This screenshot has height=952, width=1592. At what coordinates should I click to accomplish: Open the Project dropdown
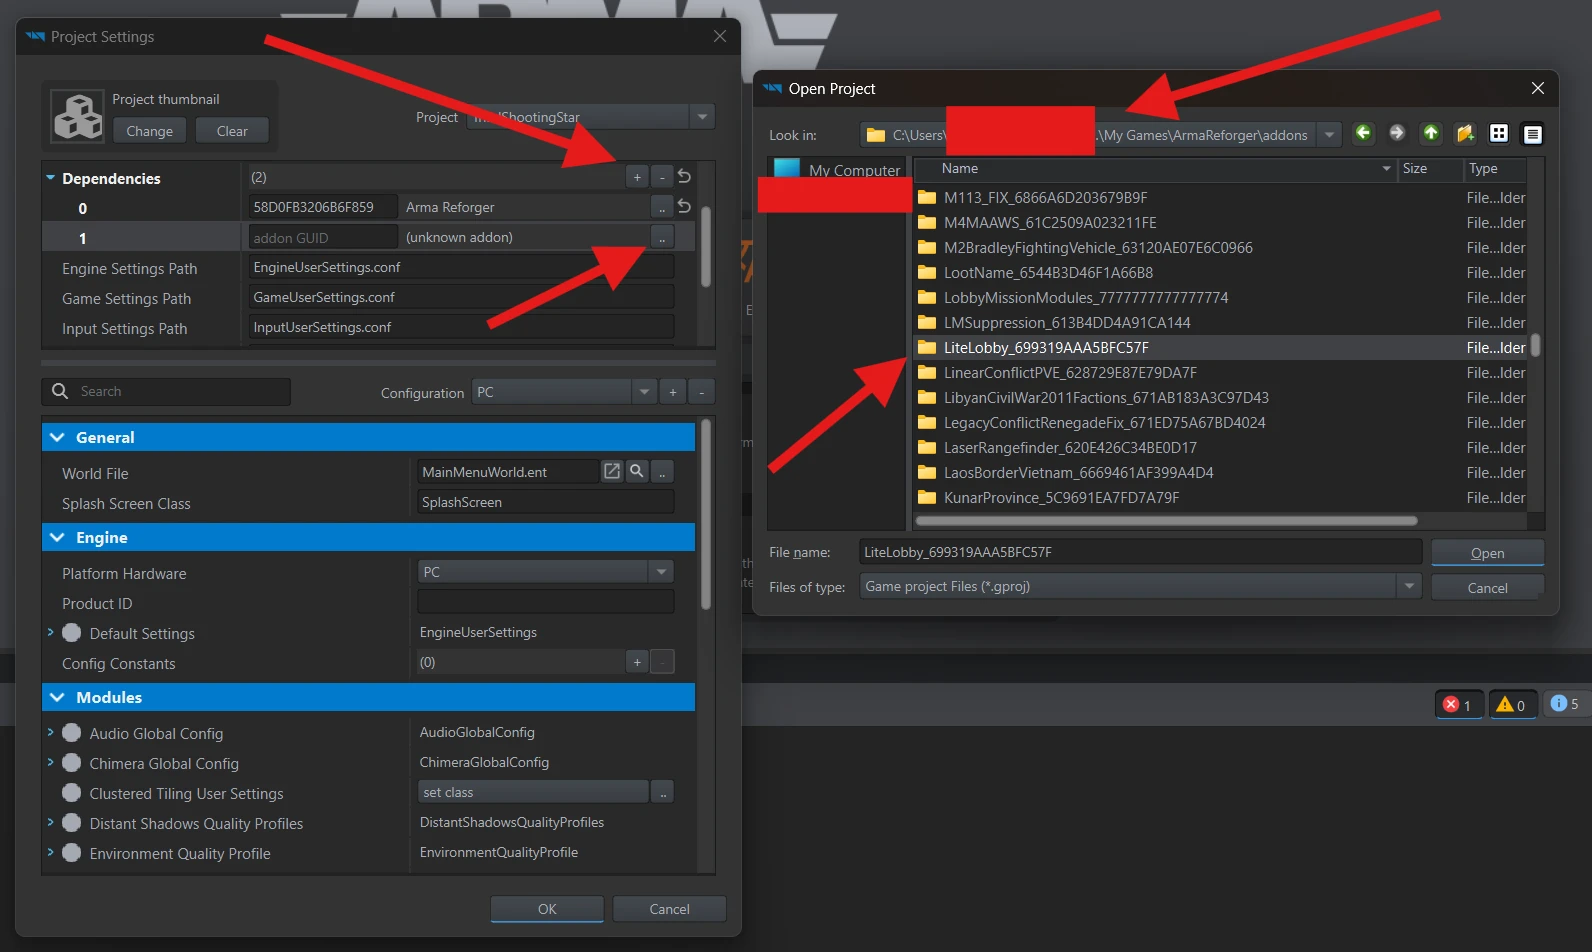pyautogui.click(x=702, y=117)
